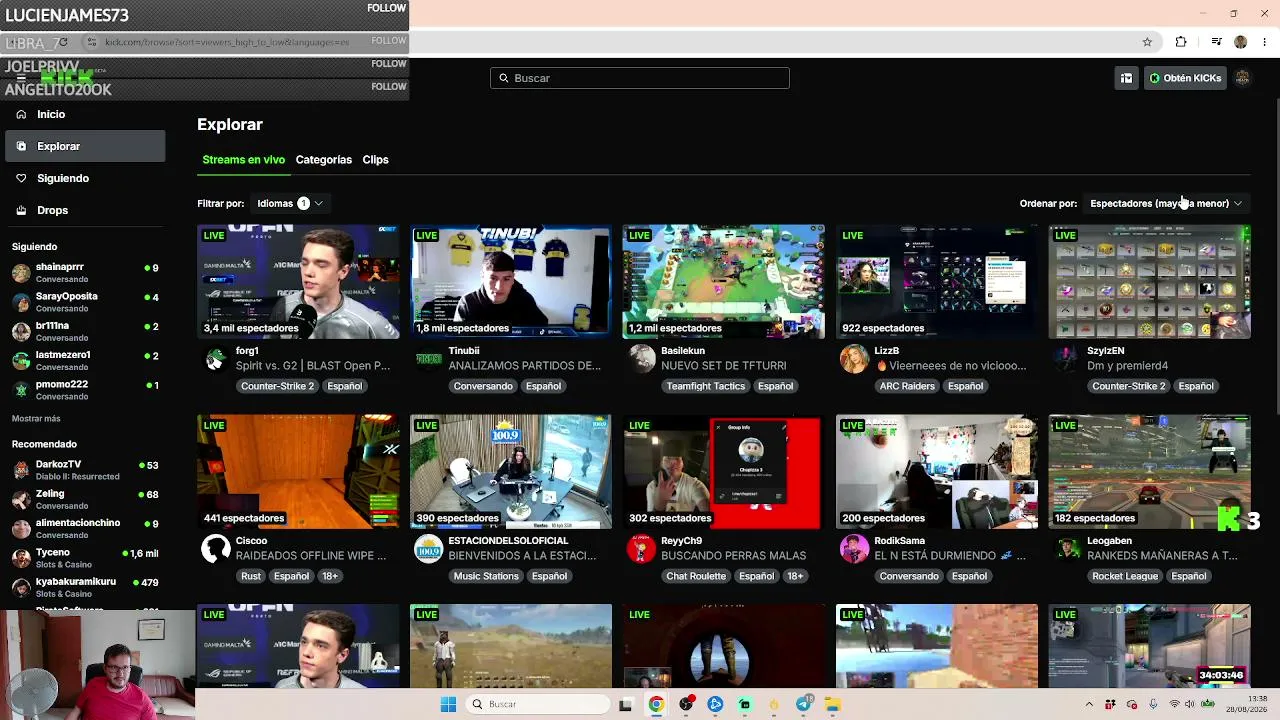Image resolution: width=1280 pixels, height=720 pixels.
Task: Click the Siguiendo heart icon
Action: [21, 178]
